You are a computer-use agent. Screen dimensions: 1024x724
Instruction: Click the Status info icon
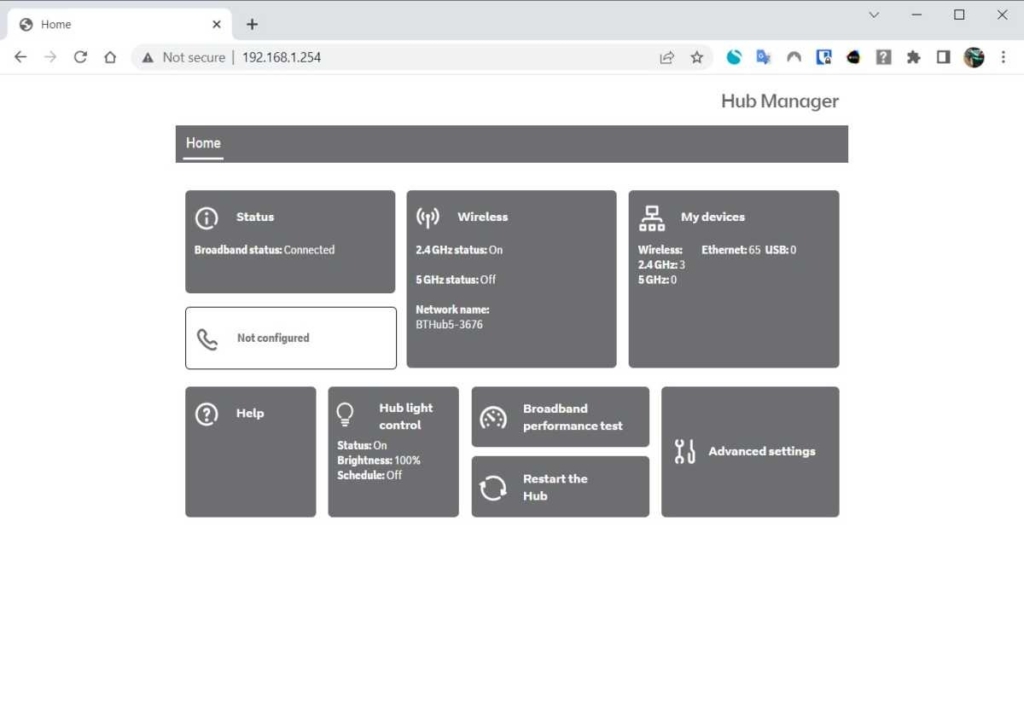[207, 217]
